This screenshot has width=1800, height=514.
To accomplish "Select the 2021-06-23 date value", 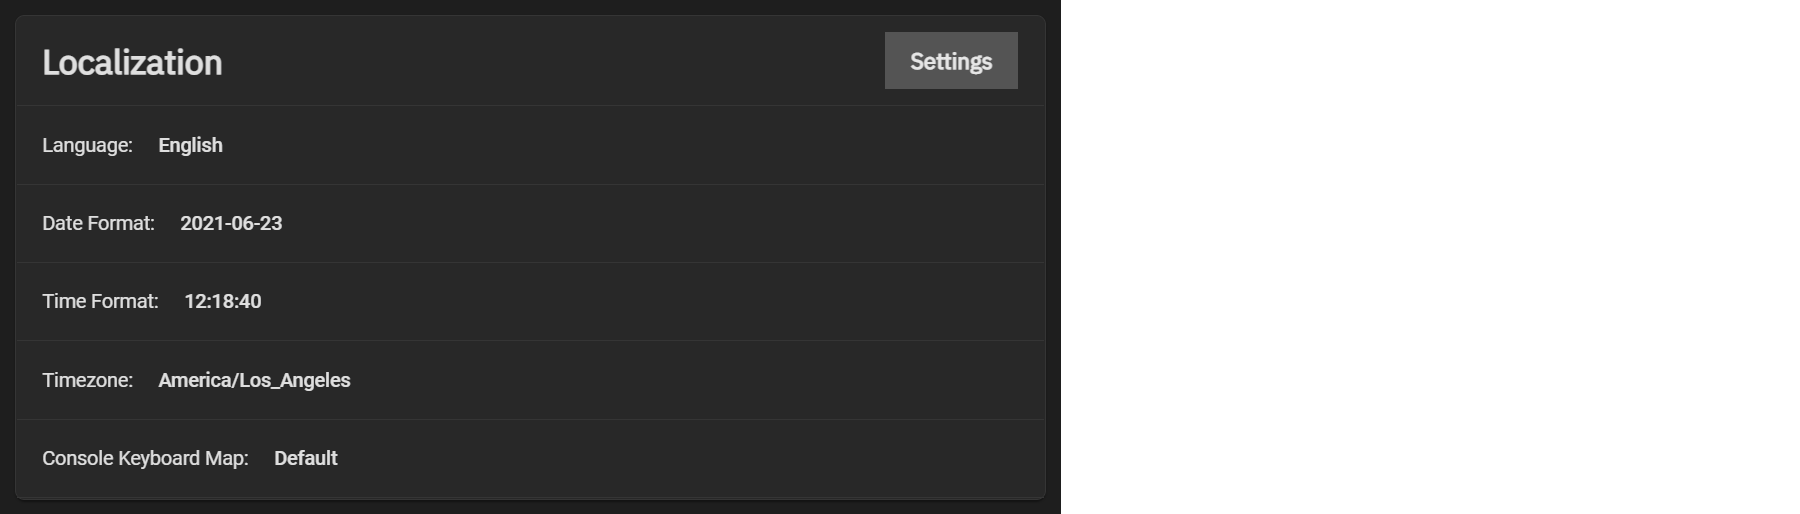I will click(231, 223).
